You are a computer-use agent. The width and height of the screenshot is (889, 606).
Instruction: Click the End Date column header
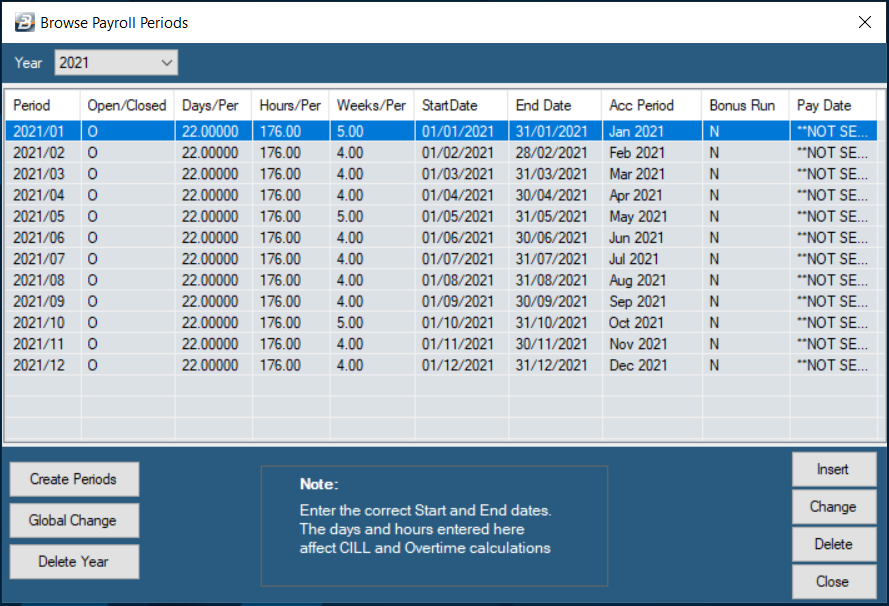555,105
